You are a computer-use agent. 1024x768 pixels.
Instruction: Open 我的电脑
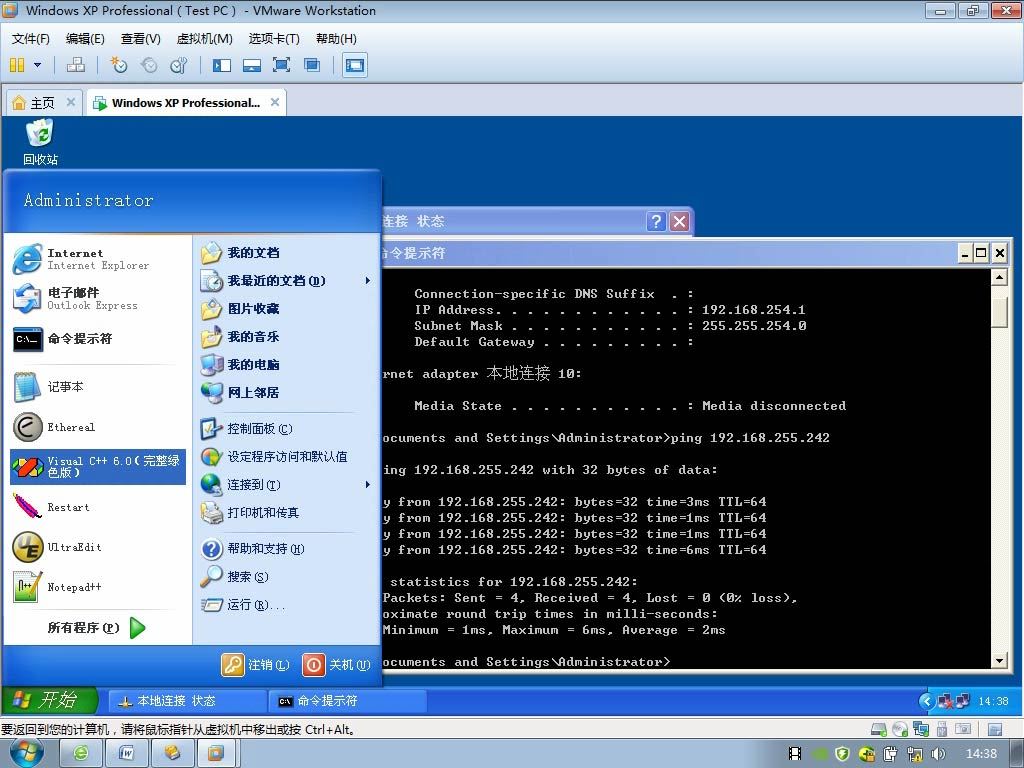[287, 364]
